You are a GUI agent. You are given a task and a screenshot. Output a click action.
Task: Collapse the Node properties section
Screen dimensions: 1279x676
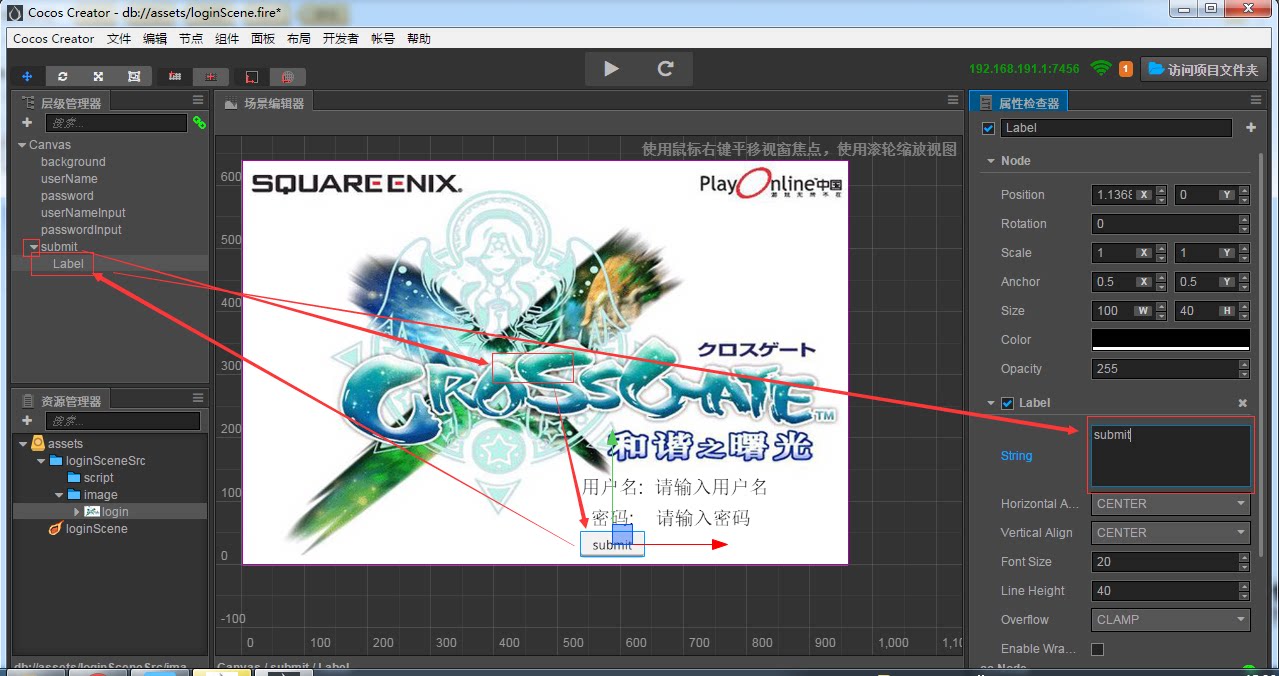tap(991, 161)
